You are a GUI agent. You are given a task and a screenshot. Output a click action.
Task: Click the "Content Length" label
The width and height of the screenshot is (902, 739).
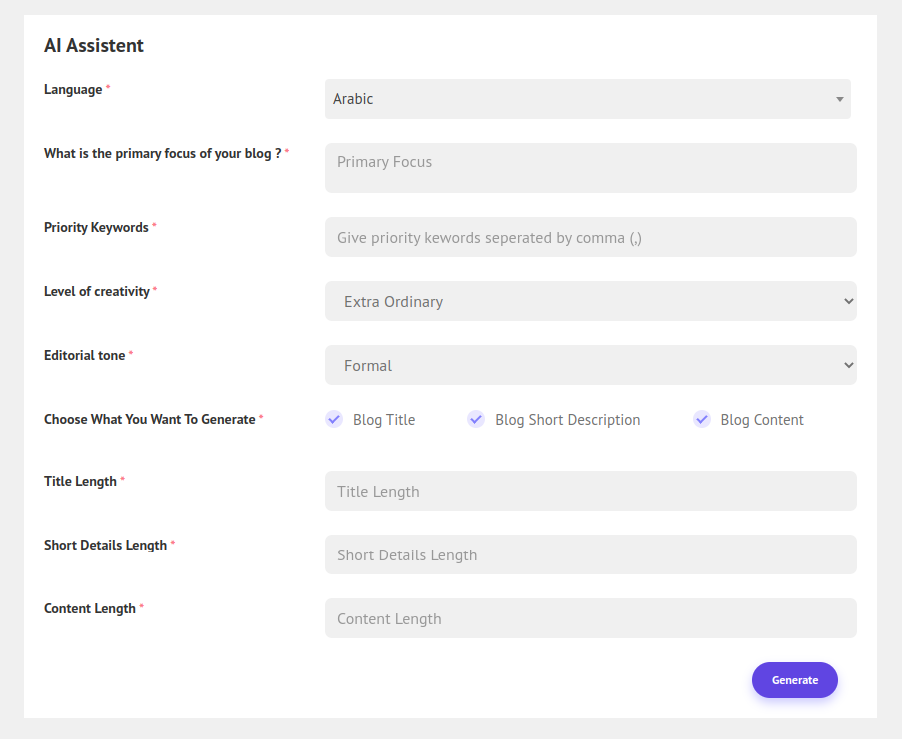pos(90,609)
